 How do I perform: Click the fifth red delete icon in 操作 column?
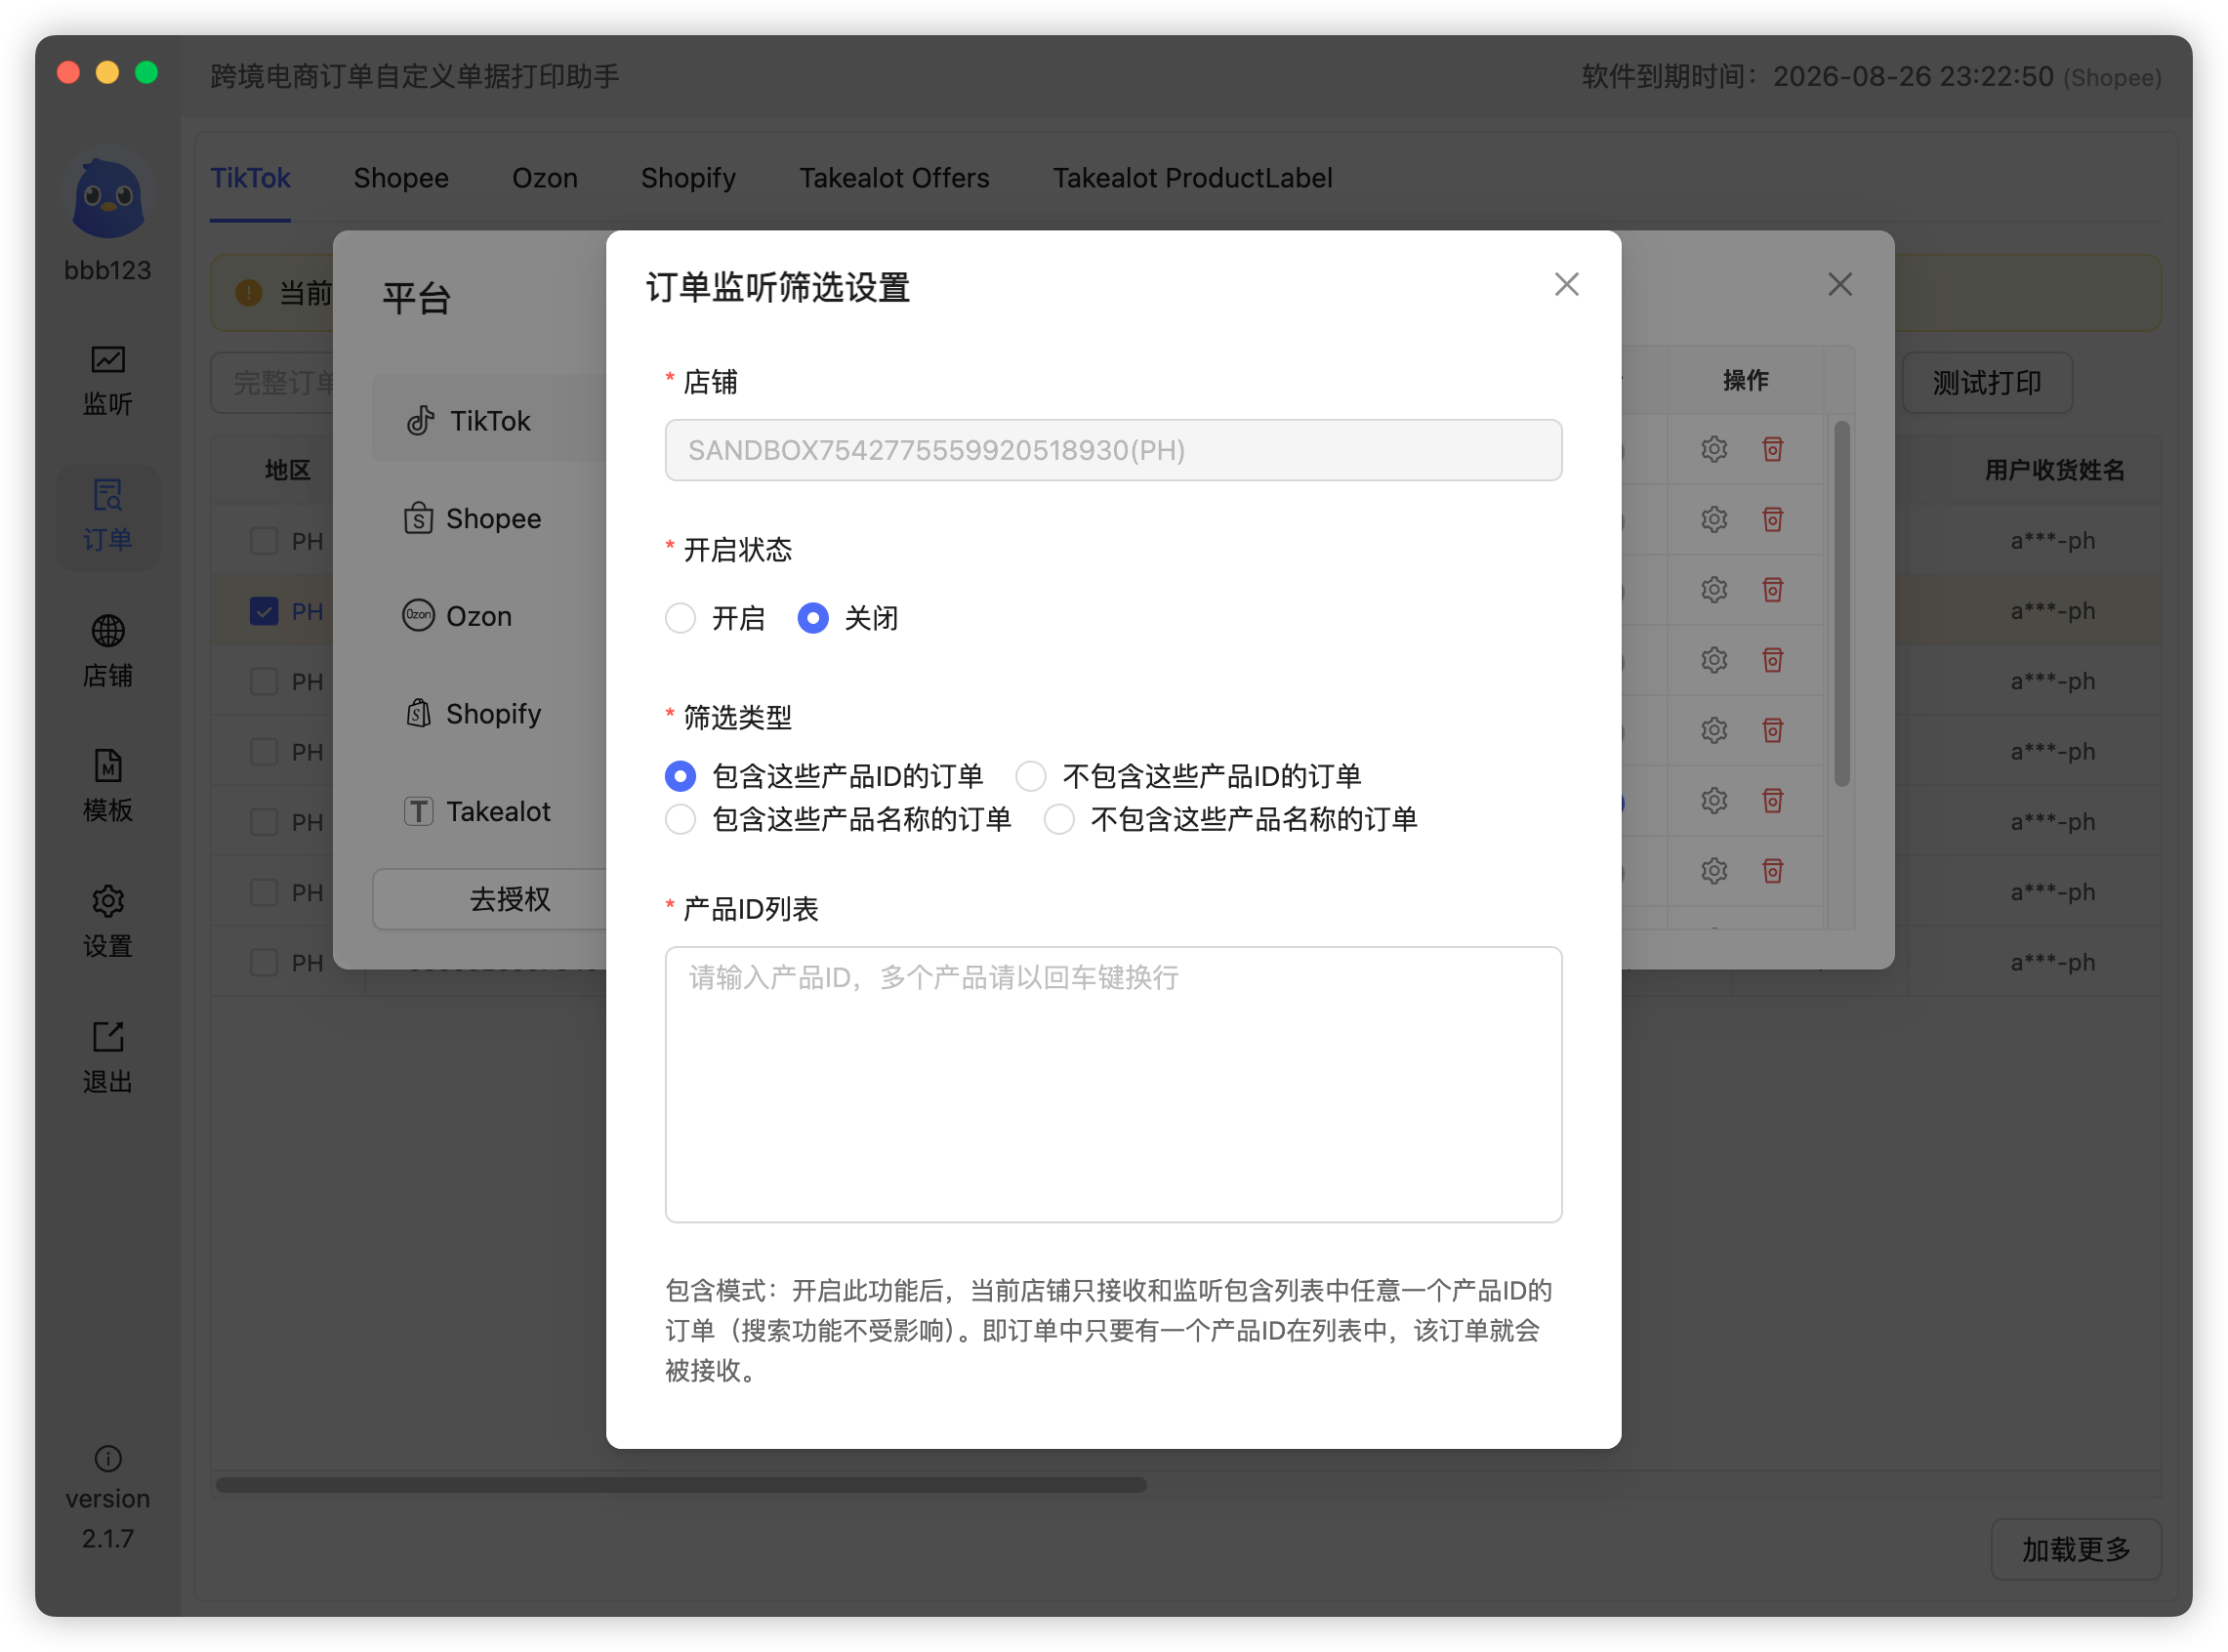[1772, 730]
